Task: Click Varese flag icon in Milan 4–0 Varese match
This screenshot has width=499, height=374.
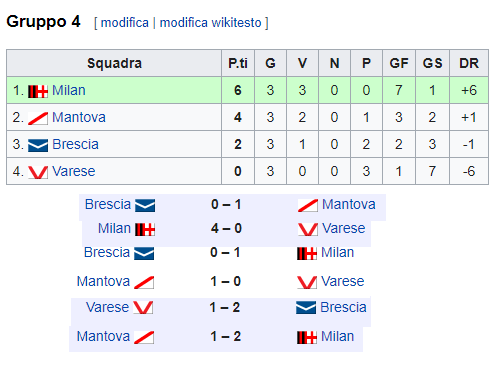Action: pyautogui.click(x=308, y=229)
